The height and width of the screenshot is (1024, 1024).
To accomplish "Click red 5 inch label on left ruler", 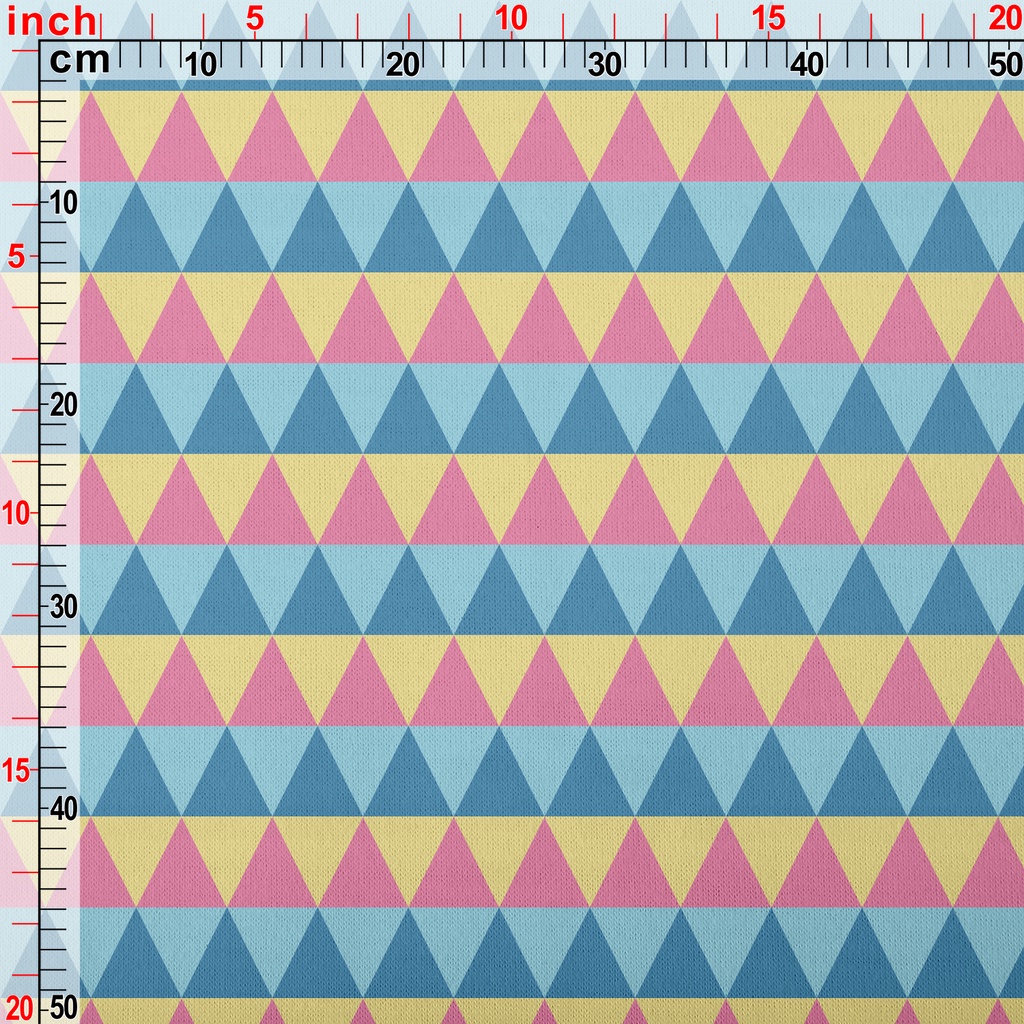I will [x=16, y=257].
